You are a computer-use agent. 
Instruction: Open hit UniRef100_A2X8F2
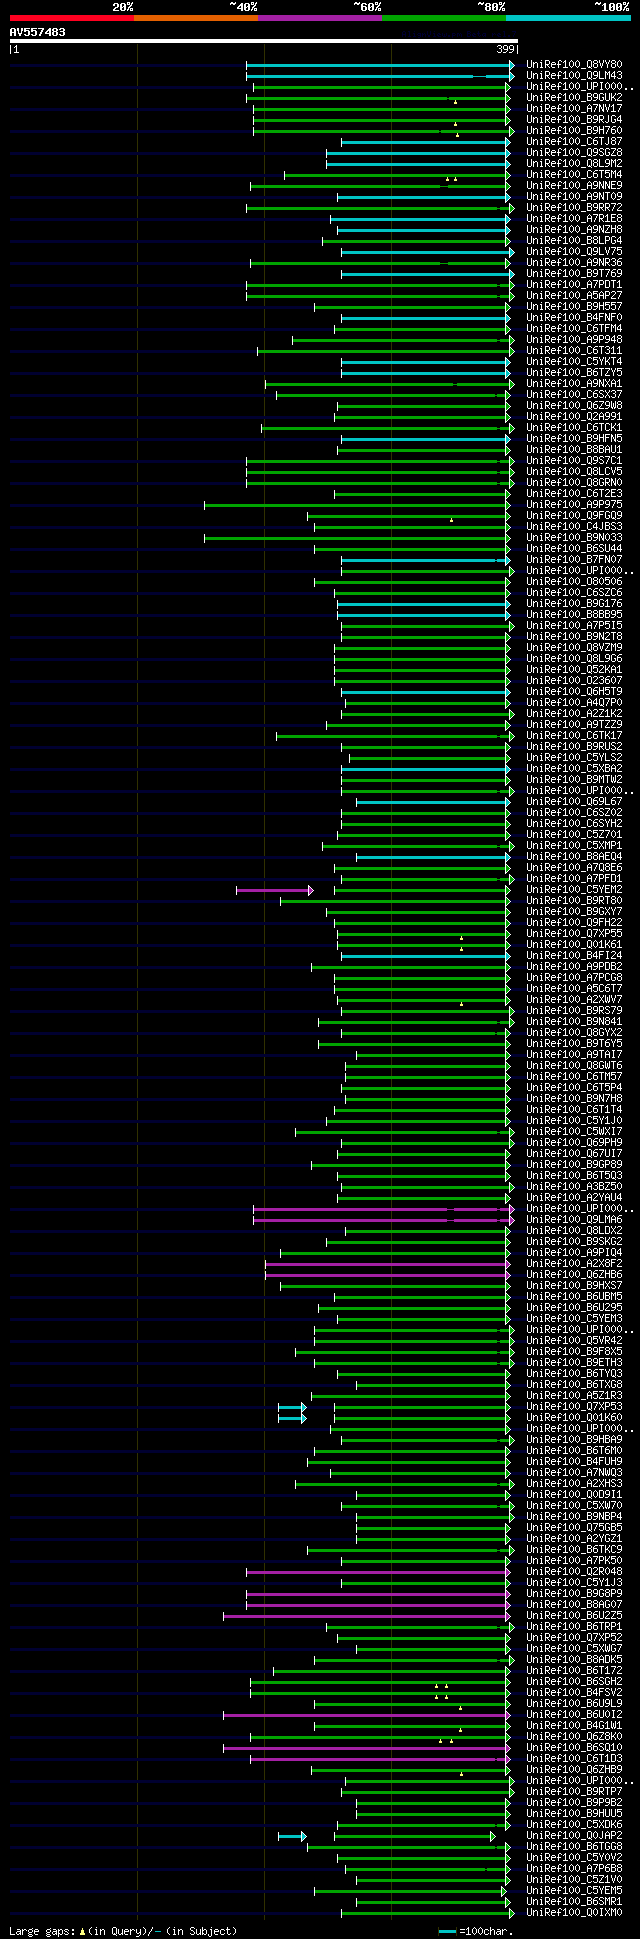[x=574, y=1264]
